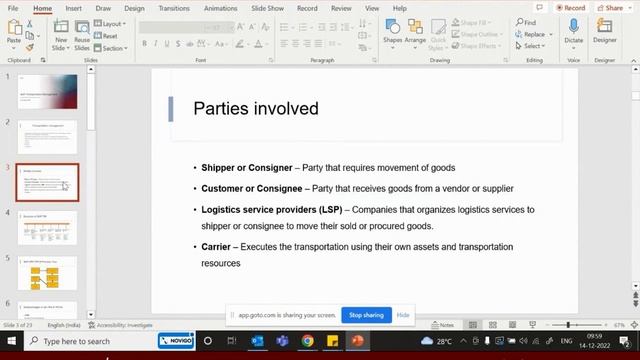Click the Replace button
Screen dimensions: 640x360
tap(531, 34)
